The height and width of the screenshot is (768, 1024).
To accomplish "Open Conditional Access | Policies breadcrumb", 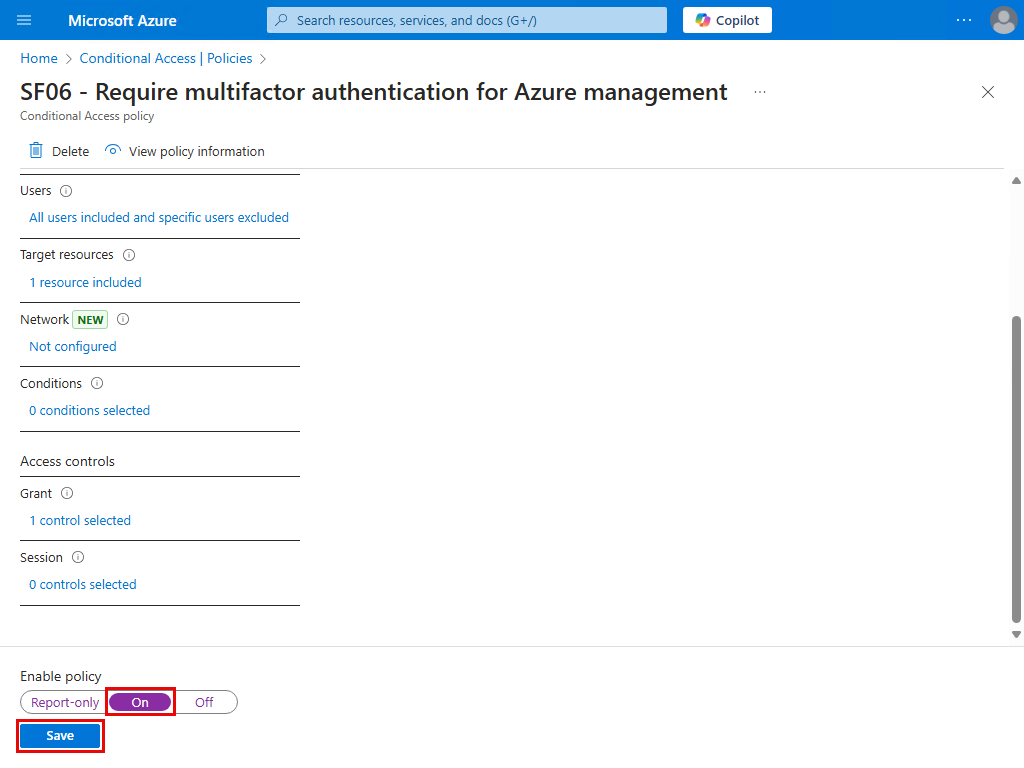I will click(x=166, y=58).
